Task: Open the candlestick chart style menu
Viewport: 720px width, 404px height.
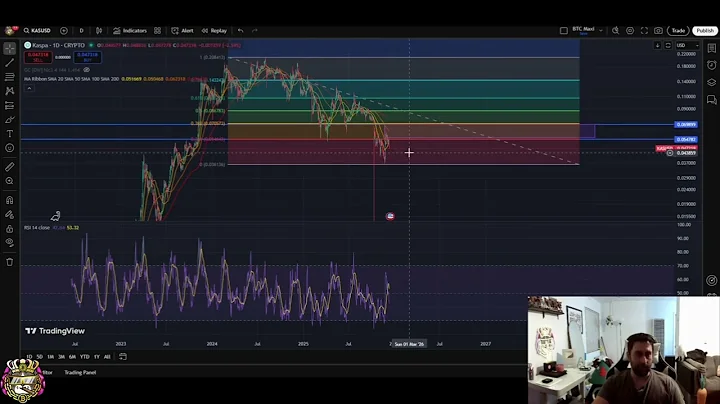Action: click(x=99, y=31)
